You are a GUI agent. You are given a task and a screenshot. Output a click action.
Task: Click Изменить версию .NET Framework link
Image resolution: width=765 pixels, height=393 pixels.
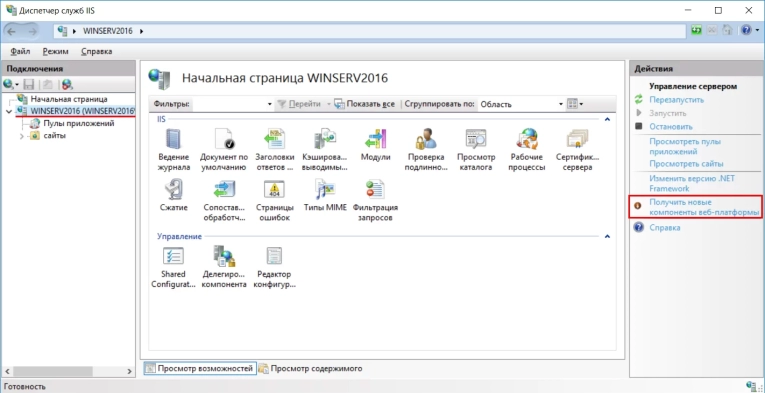(692, 183)
